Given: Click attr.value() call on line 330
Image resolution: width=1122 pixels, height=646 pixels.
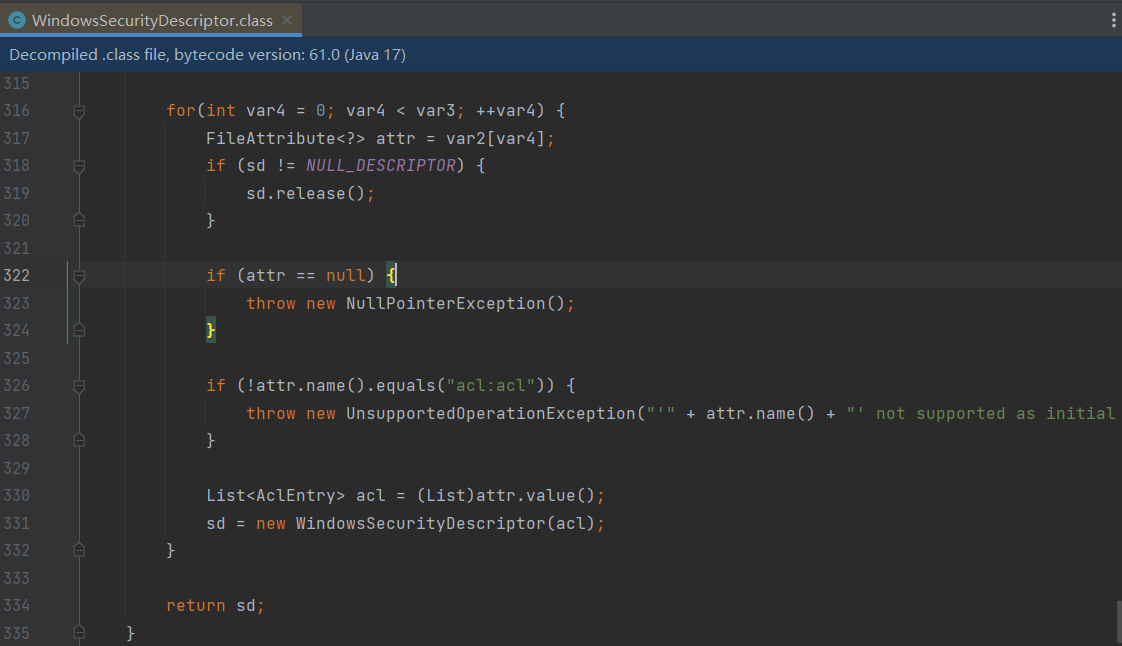Looking at the screenshot, I should pyautogui.click(x=535, y=496).
